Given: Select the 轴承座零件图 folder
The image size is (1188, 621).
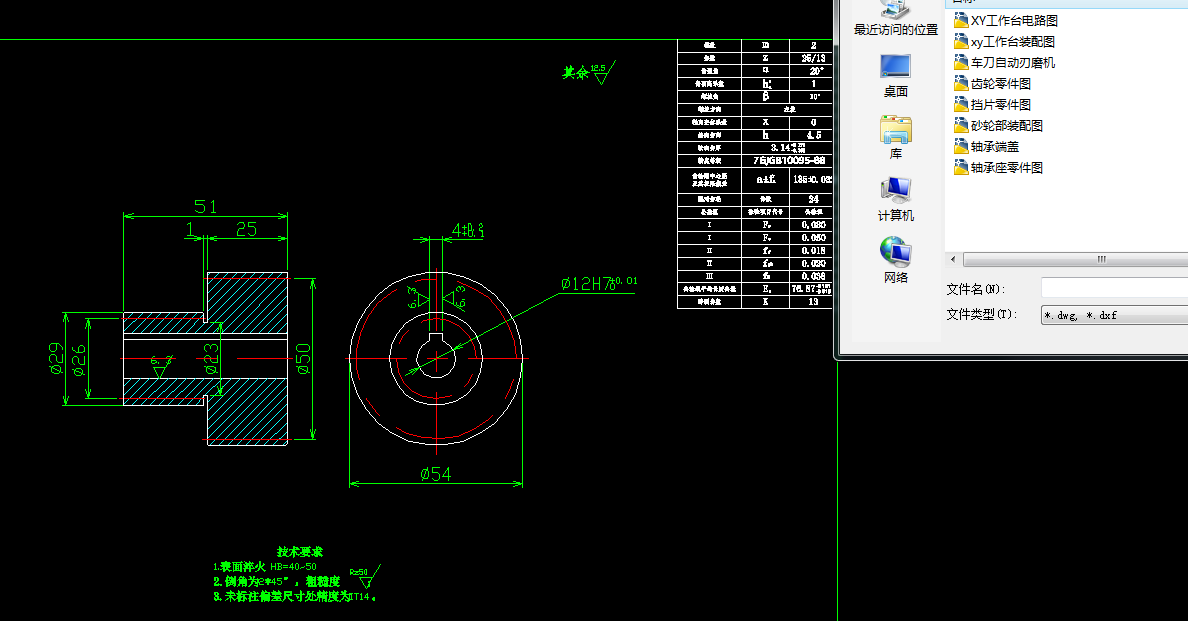Looking at the screenshot, I should click(999, 167).
